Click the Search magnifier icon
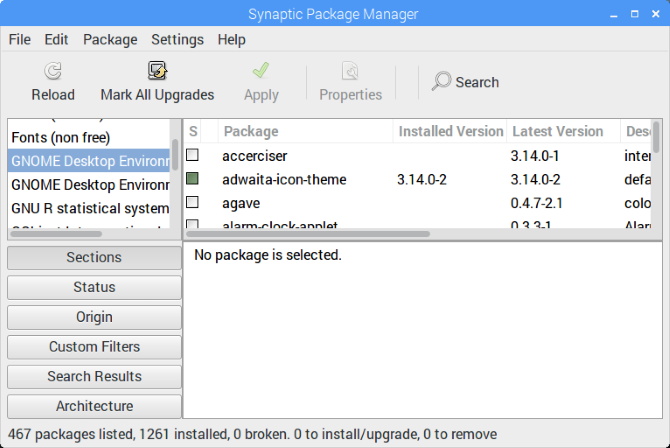The width and height of the screenshot is (670, 448). pos(441,82)
